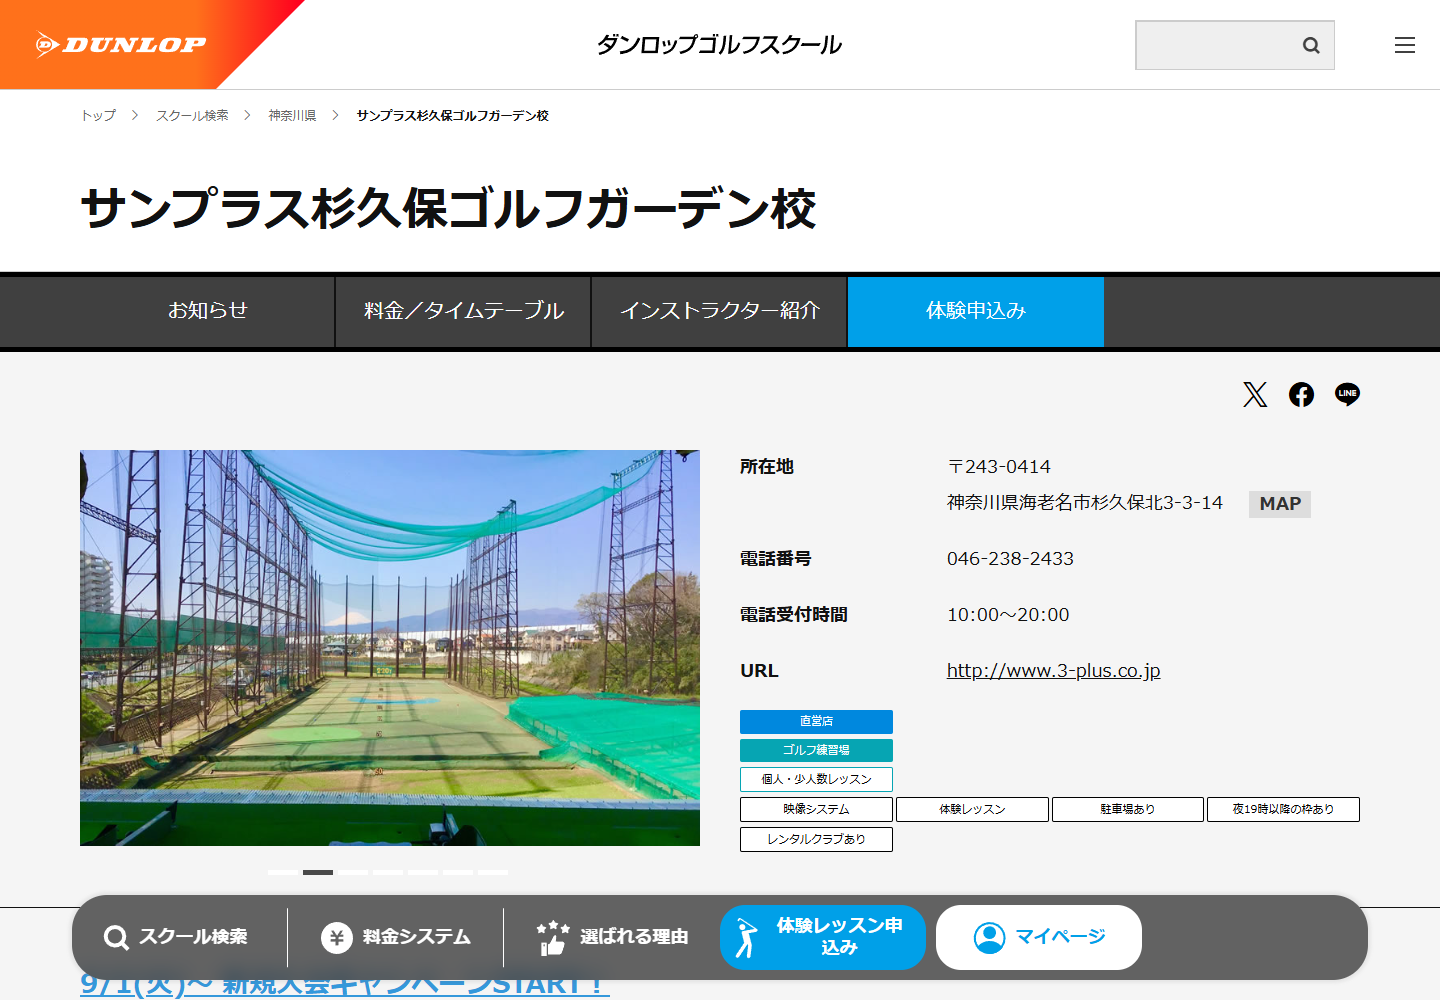This screenshot has height=1000, width=1440.
Task: Click phone number 046-238-2433
Action: (x=1010, y=559)
